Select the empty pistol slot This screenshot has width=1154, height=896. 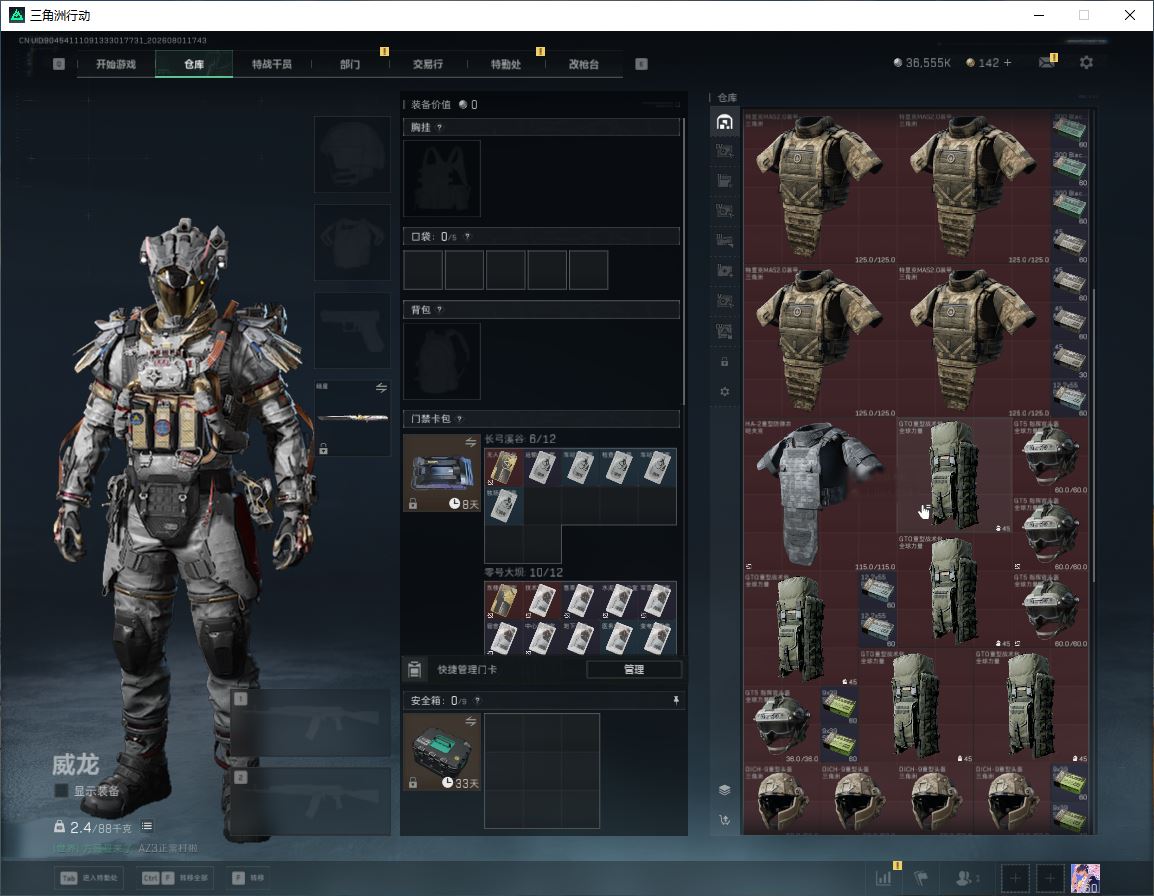click(353, 331)
